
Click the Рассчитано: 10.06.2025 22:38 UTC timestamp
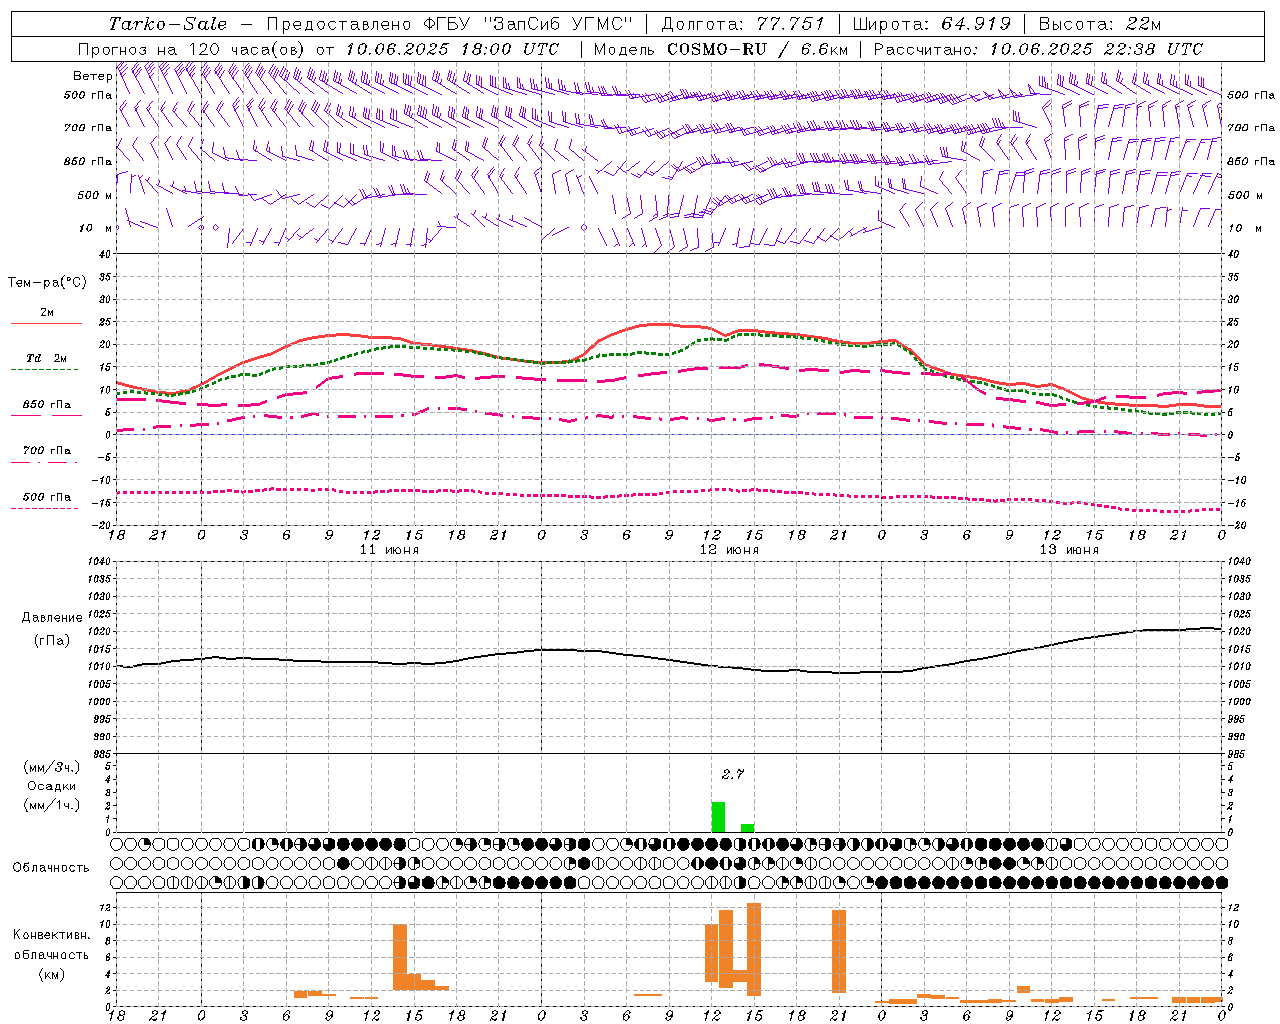coord(1038,49)
